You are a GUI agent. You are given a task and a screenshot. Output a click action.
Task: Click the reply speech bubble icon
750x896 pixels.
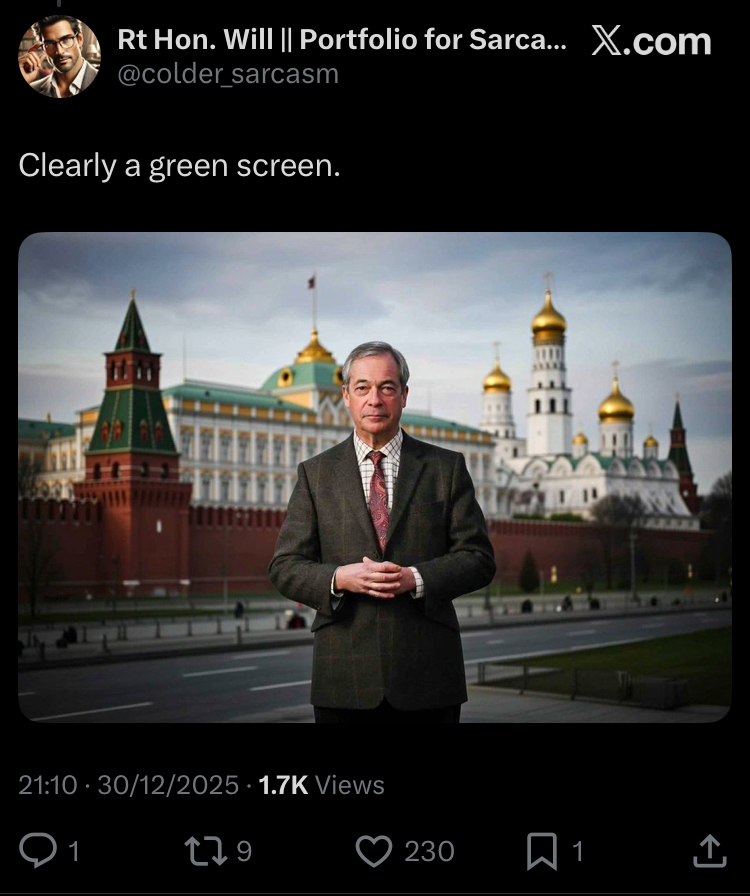coord(38,850)
